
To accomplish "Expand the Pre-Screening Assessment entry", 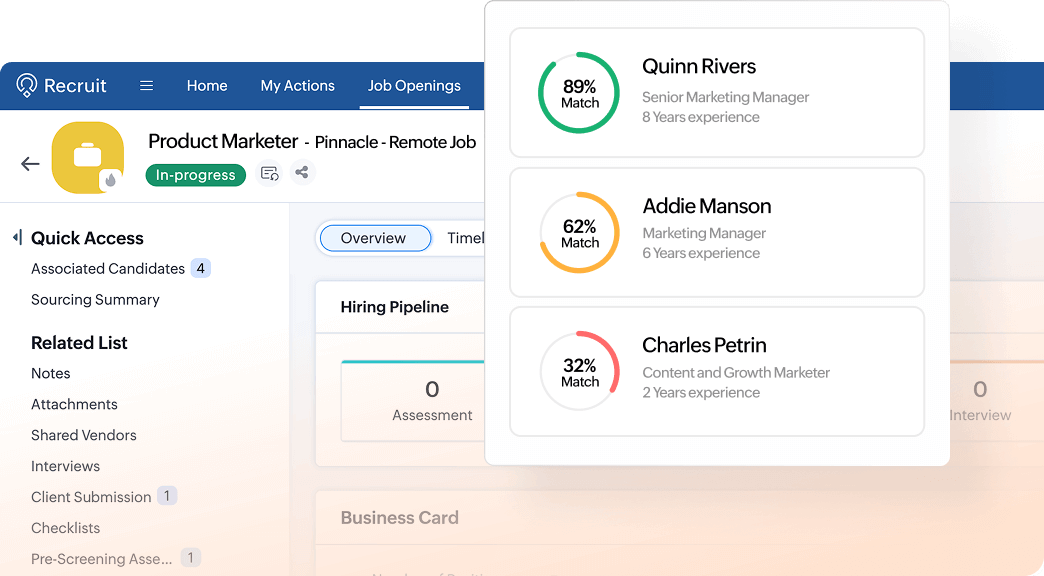I will tap(100, 558).
